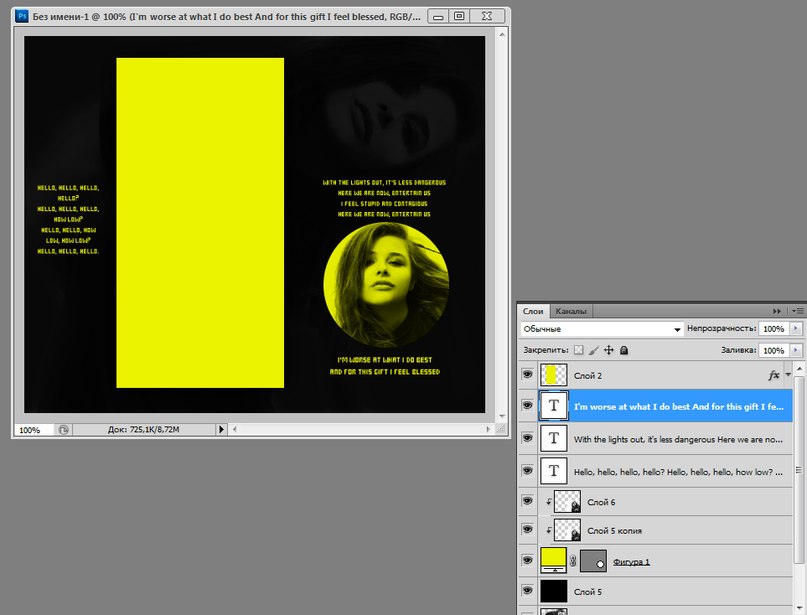Switch to the Каналы tab

coord(571,311)
